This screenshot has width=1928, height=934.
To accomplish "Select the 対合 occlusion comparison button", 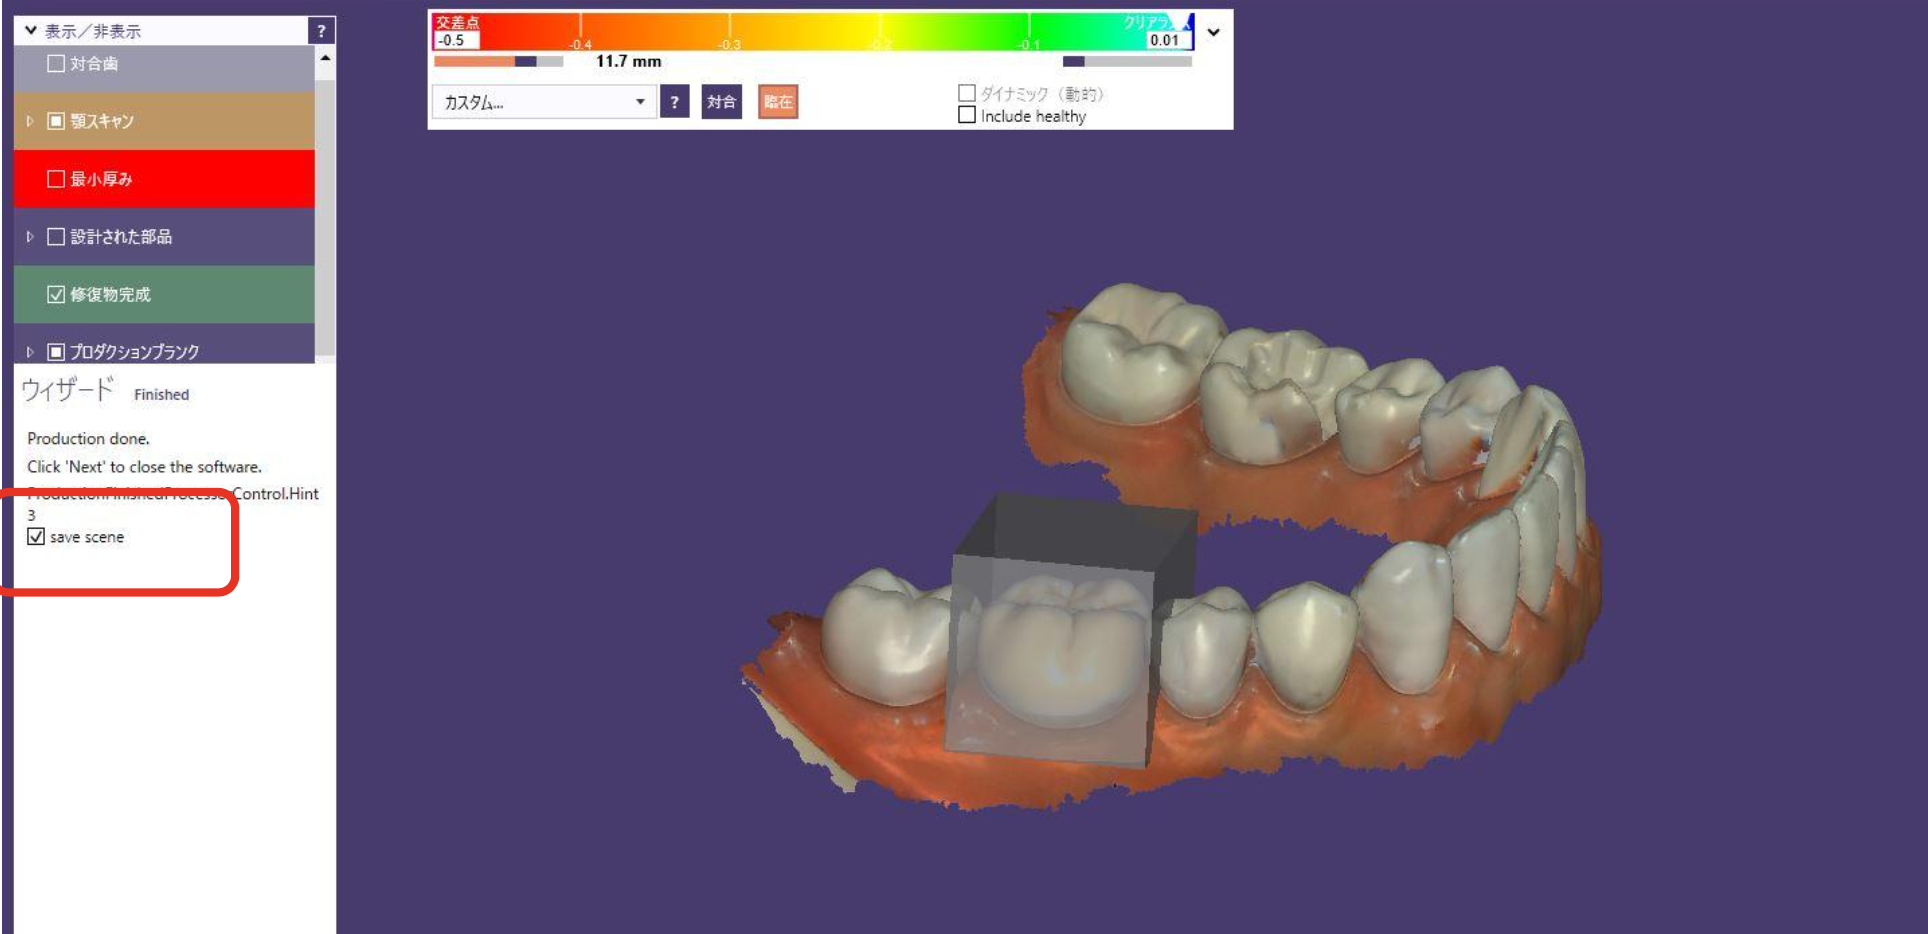I will tap(721, 101).
